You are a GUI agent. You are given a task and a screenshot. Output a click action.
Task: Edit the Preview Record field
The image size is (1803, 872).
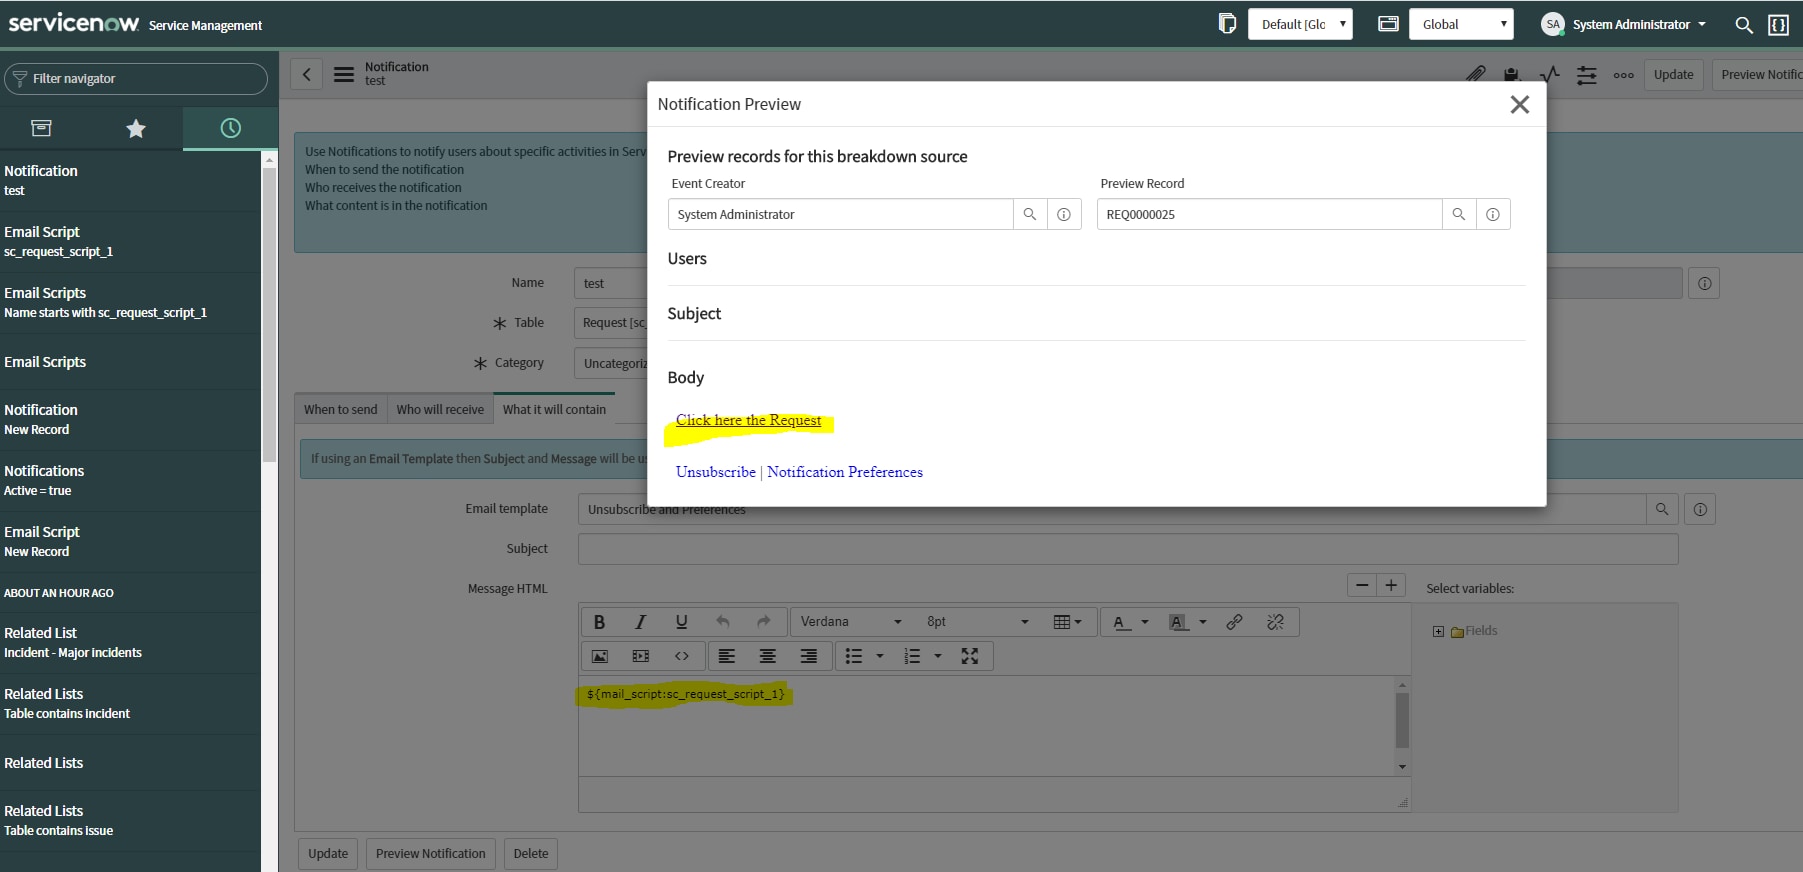[x=1269, y=214]
